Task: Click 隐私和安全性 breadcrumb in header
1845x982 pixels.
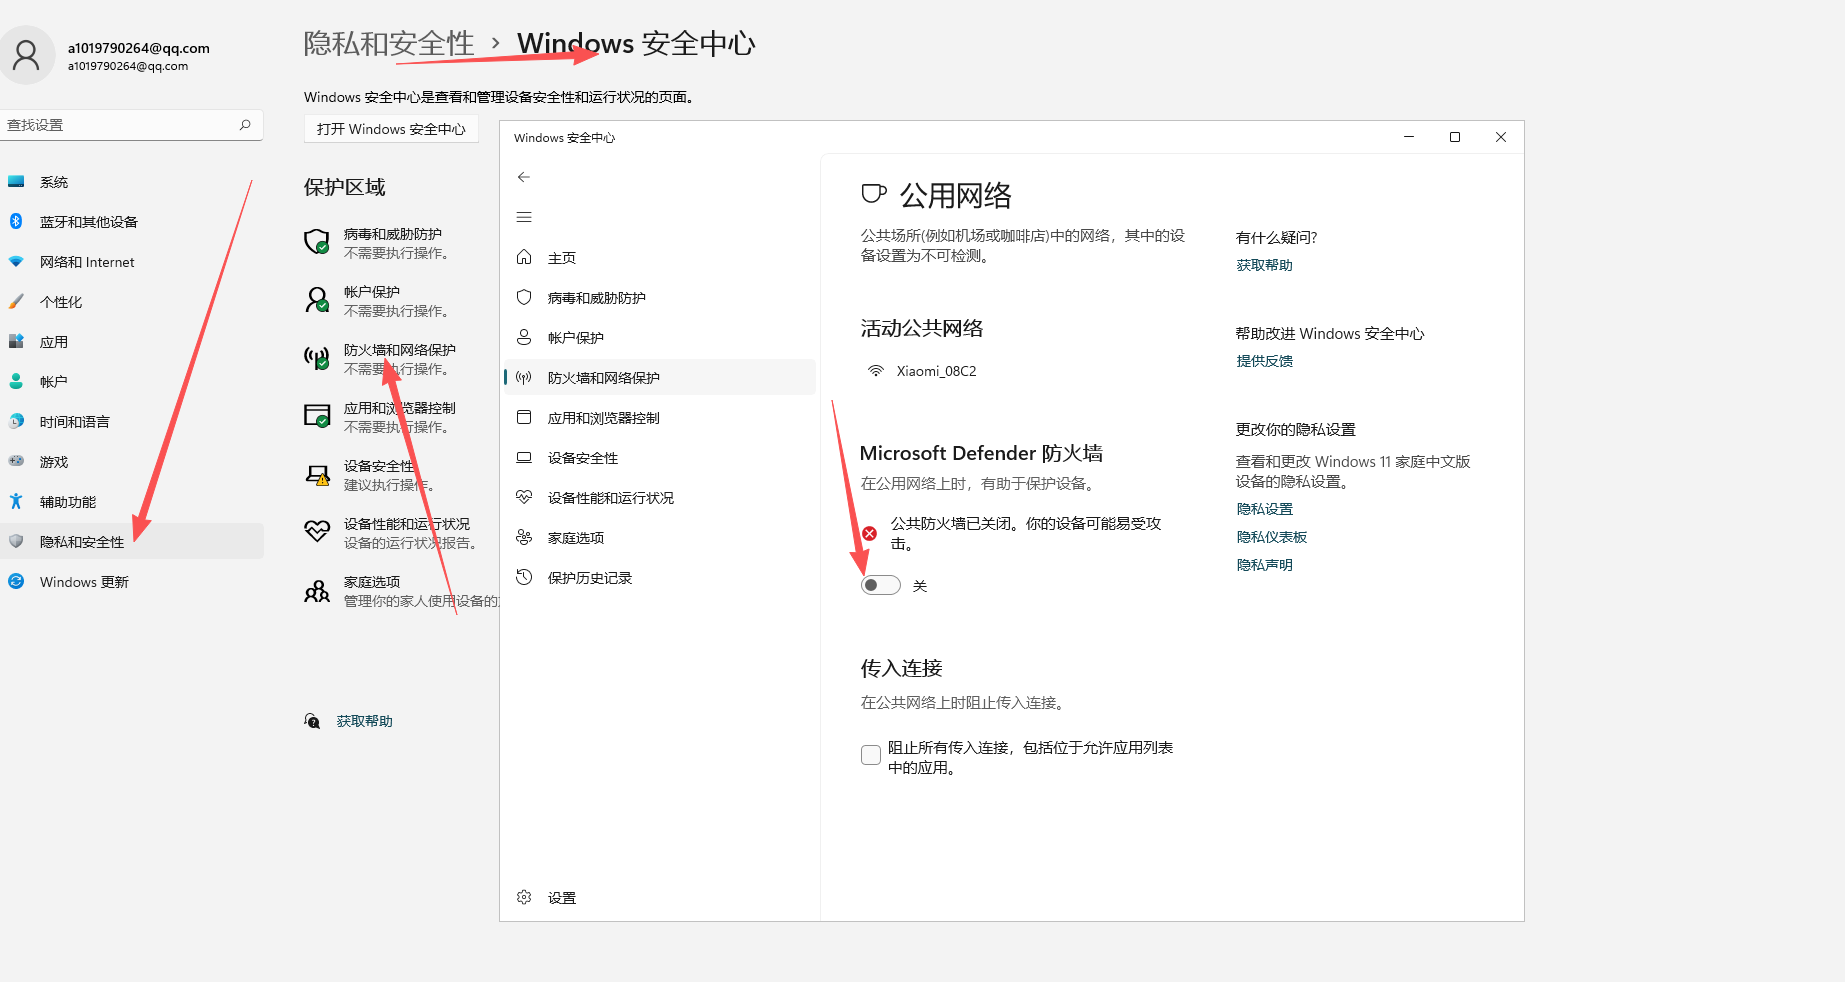Action: (389, 44)
